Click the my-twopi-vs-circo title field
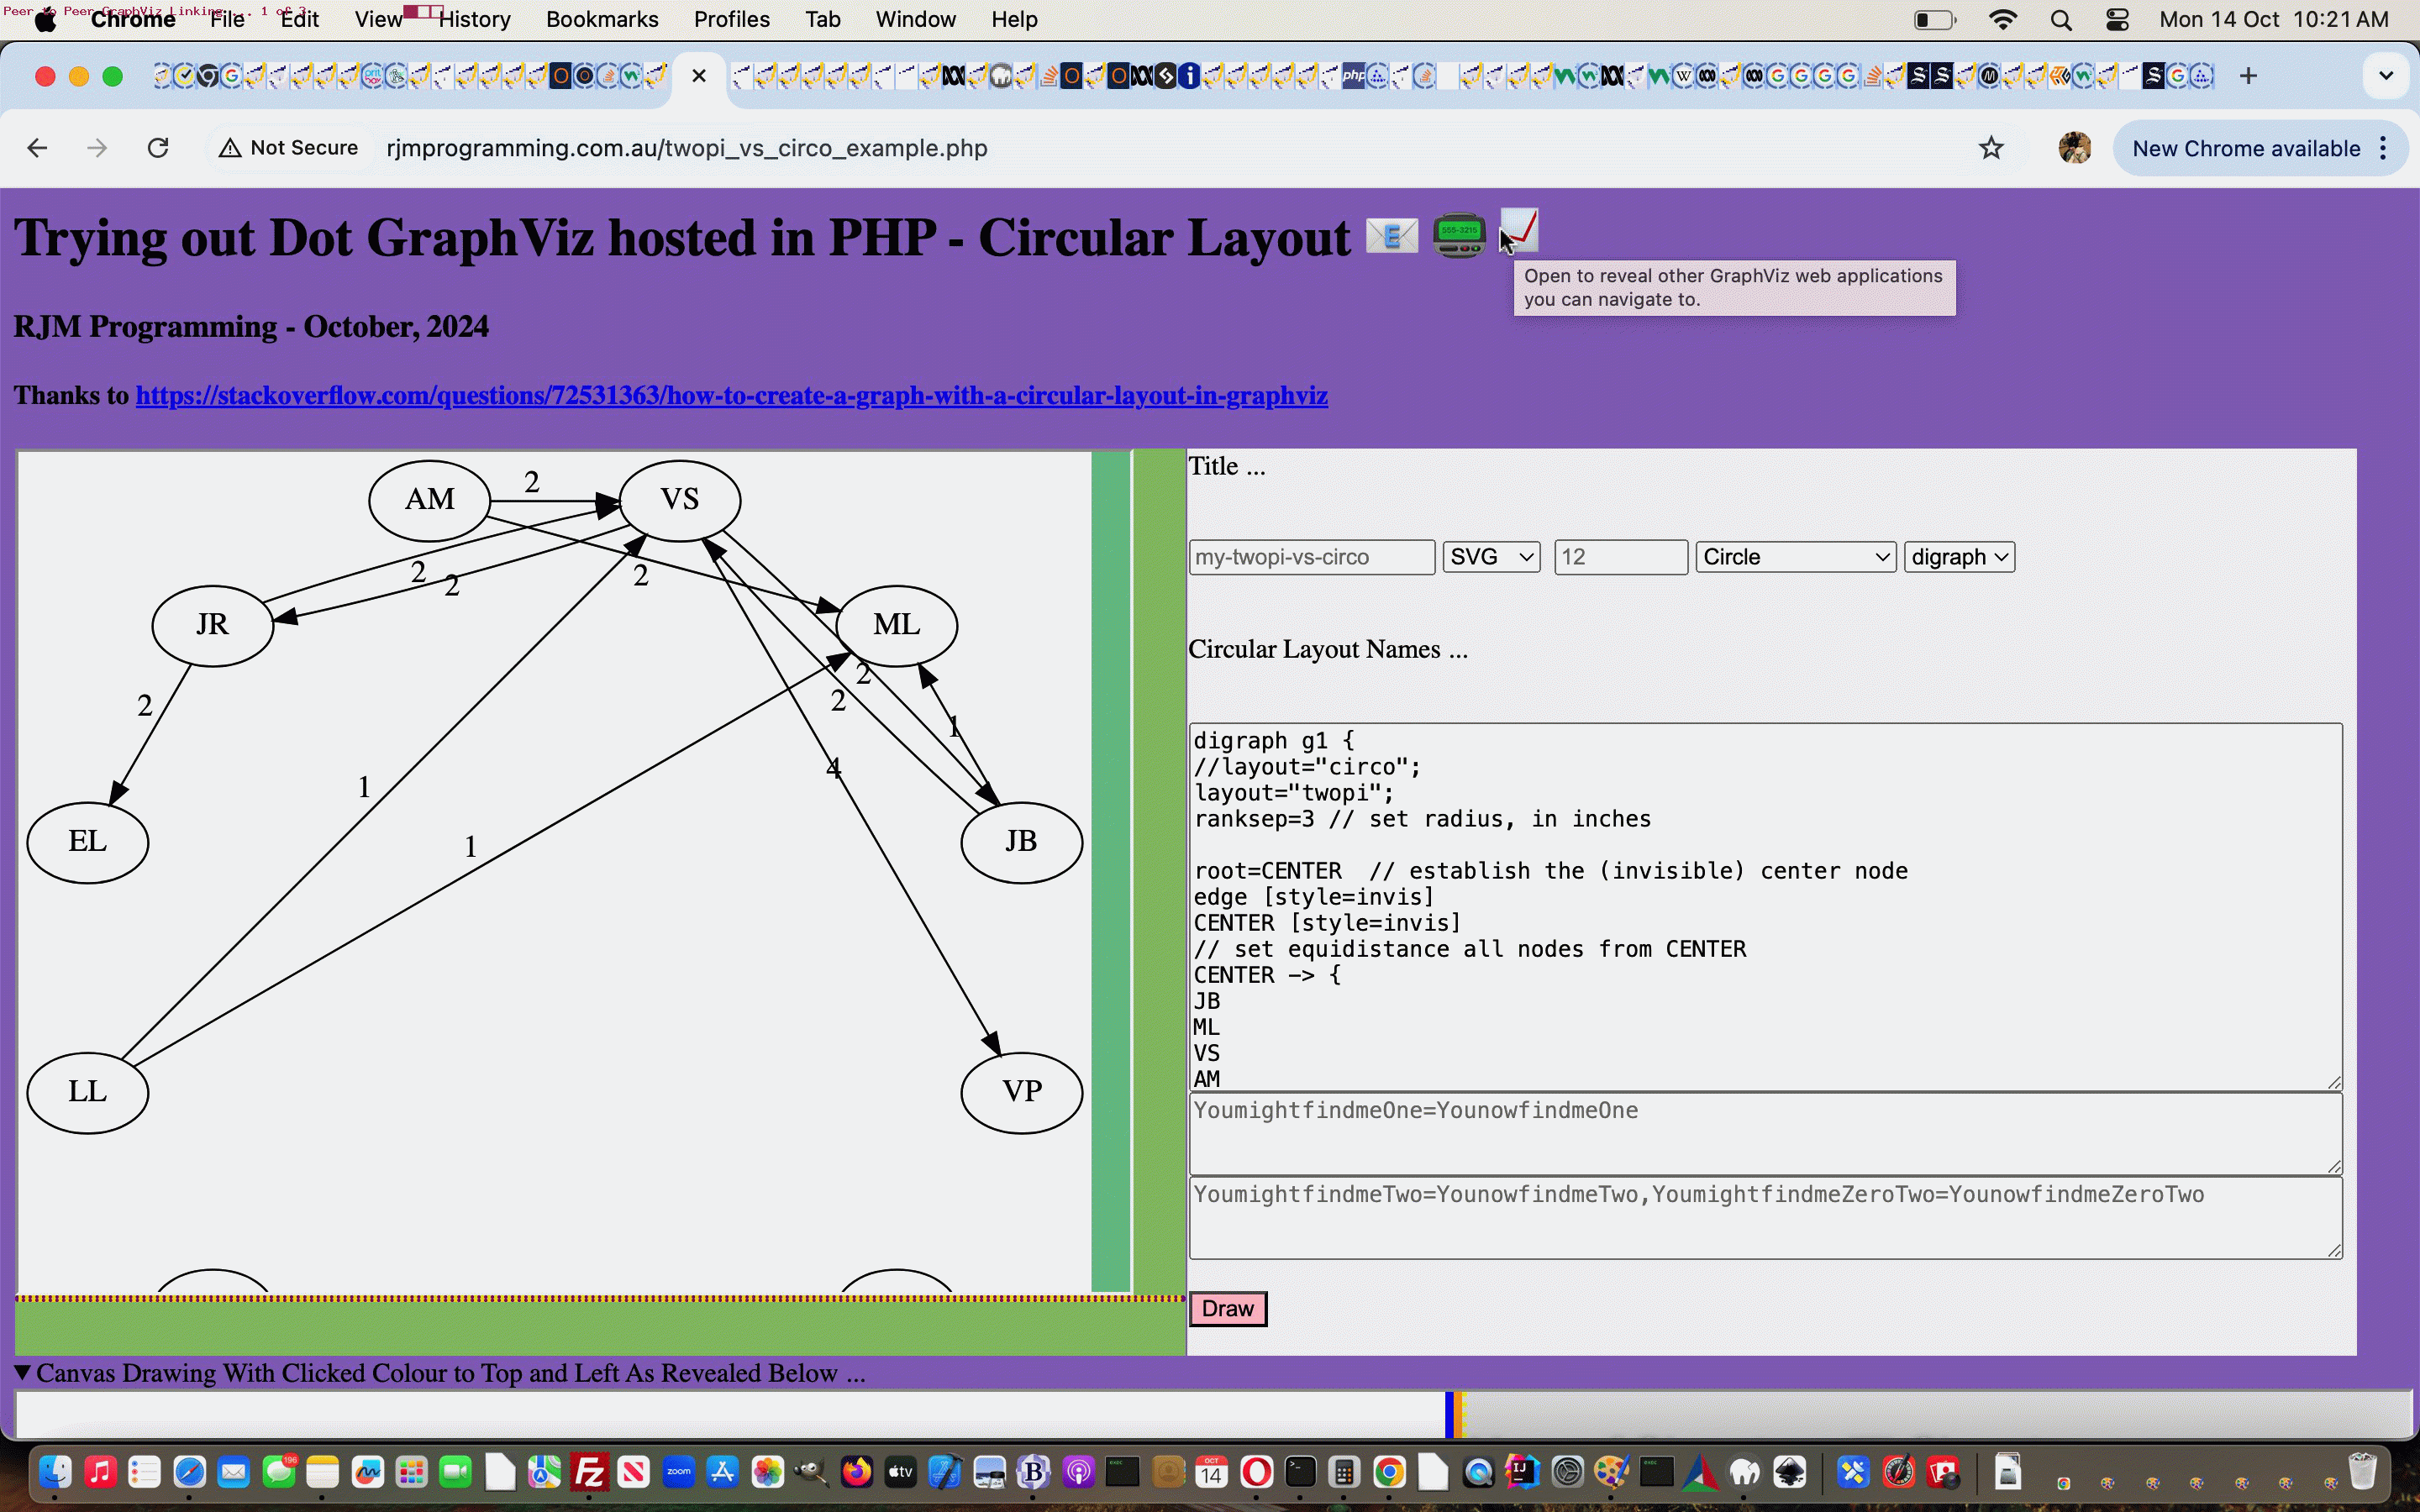Image resolution: width=2420 pixels, height=1512 pixels. pyautogui.click(x=1311, y=557)
